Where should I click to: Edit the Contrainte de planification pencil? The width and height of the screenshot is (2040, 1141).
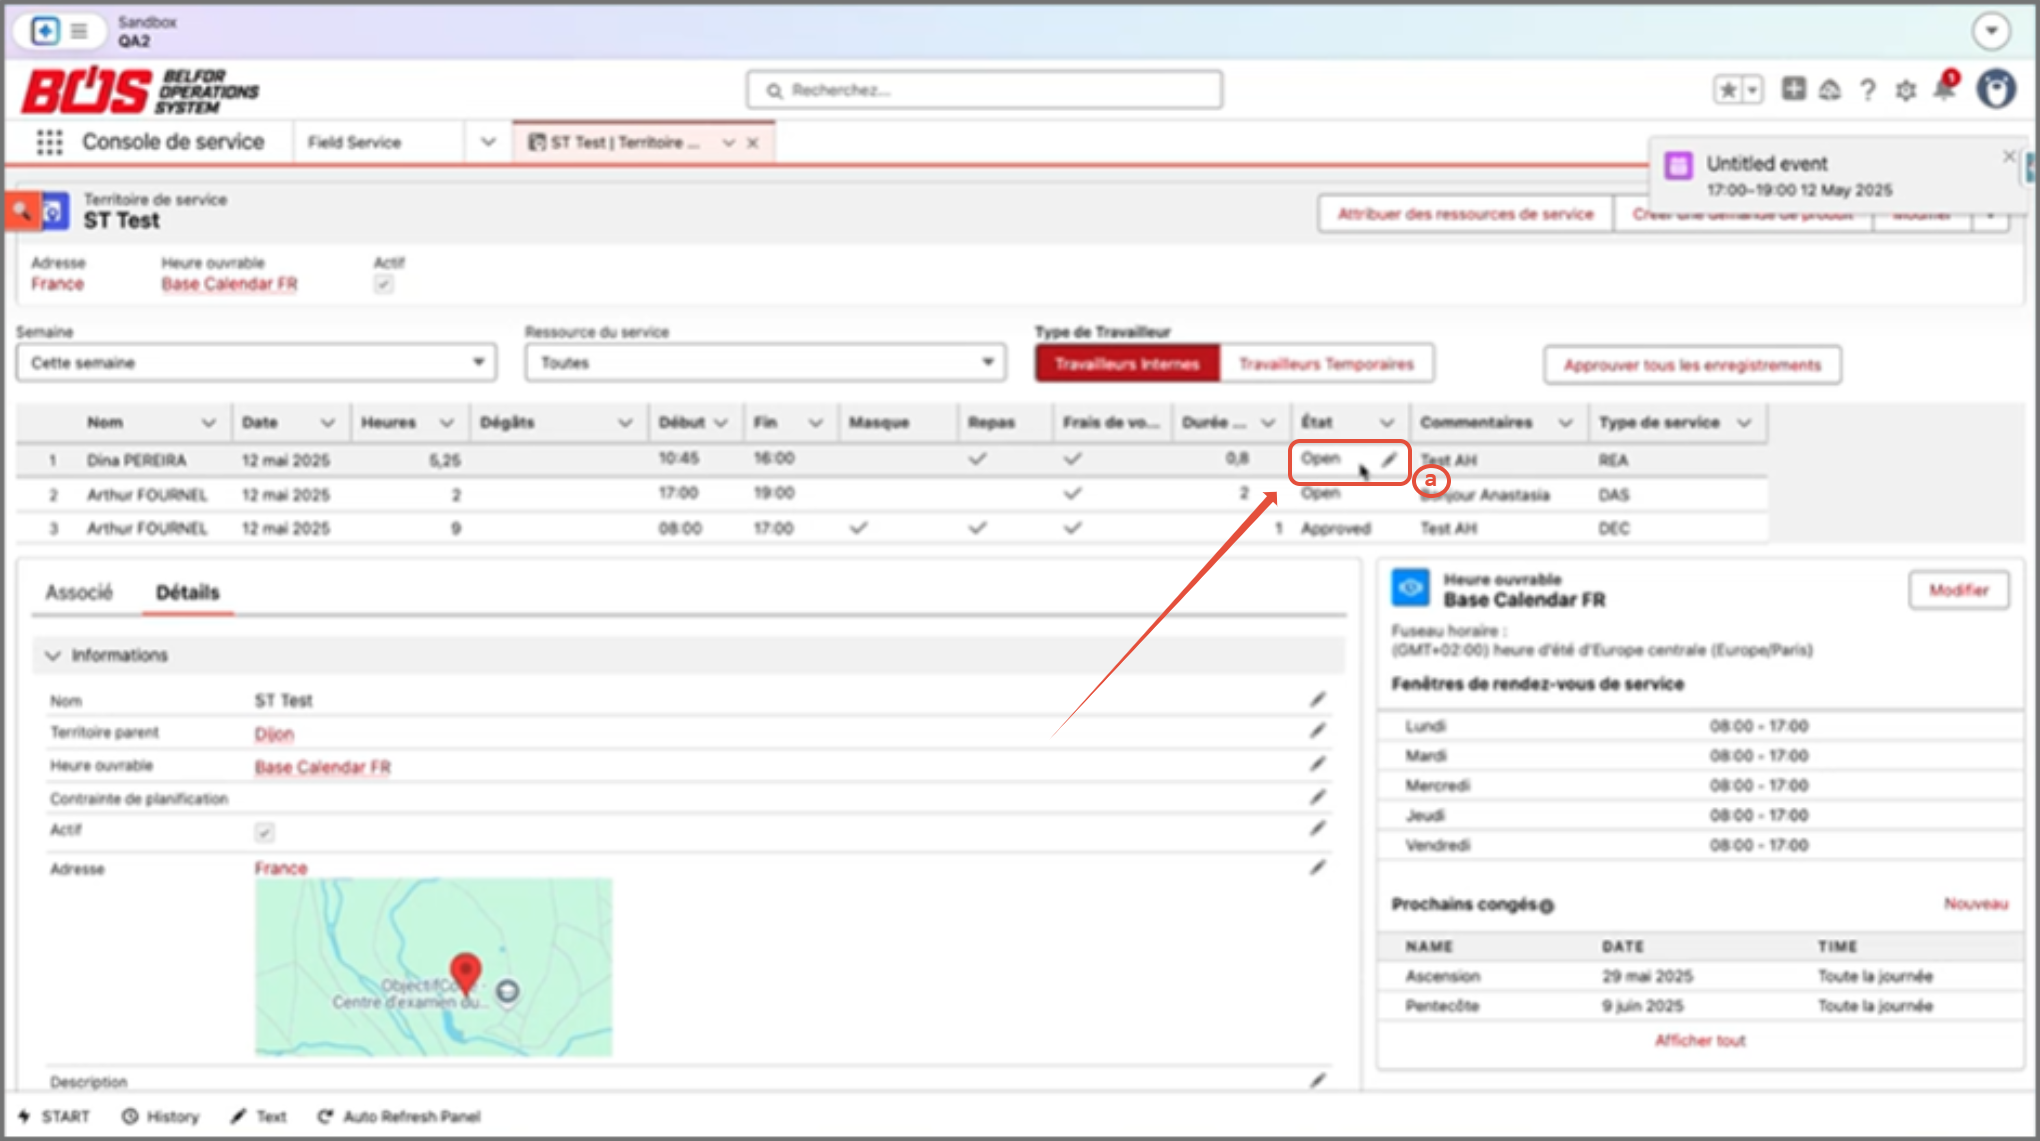(1318, 797)
